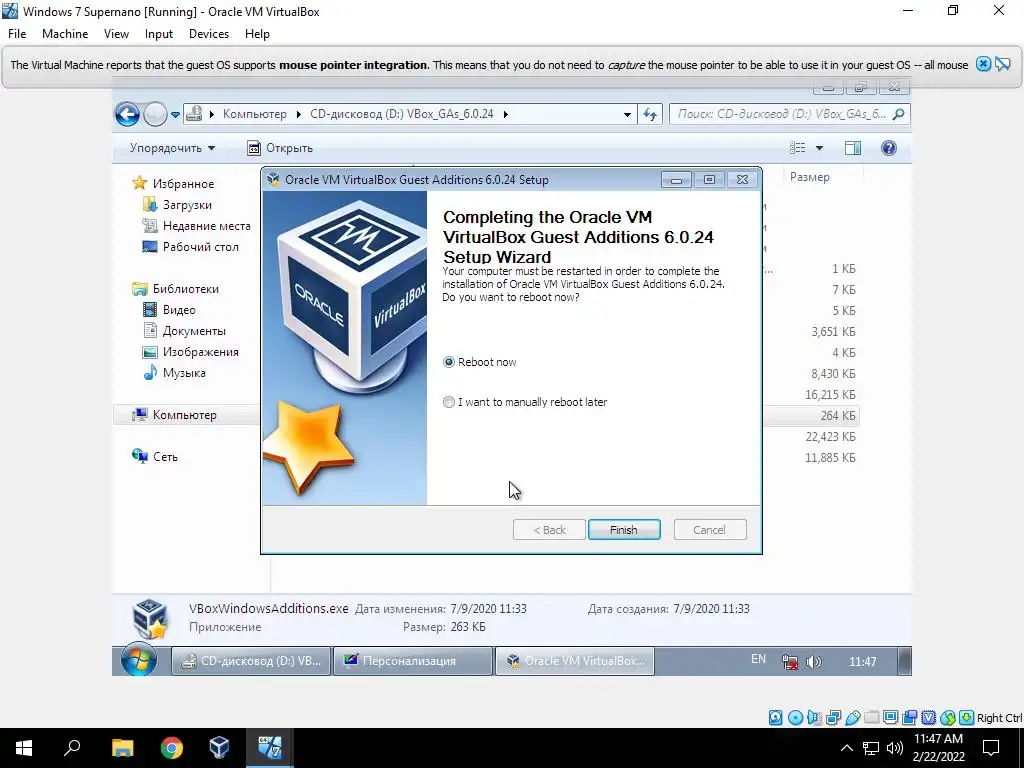This screenshot has width=1024, height=768.
Task: Select Сеть in the navigation pane
Action: point(165,457)
